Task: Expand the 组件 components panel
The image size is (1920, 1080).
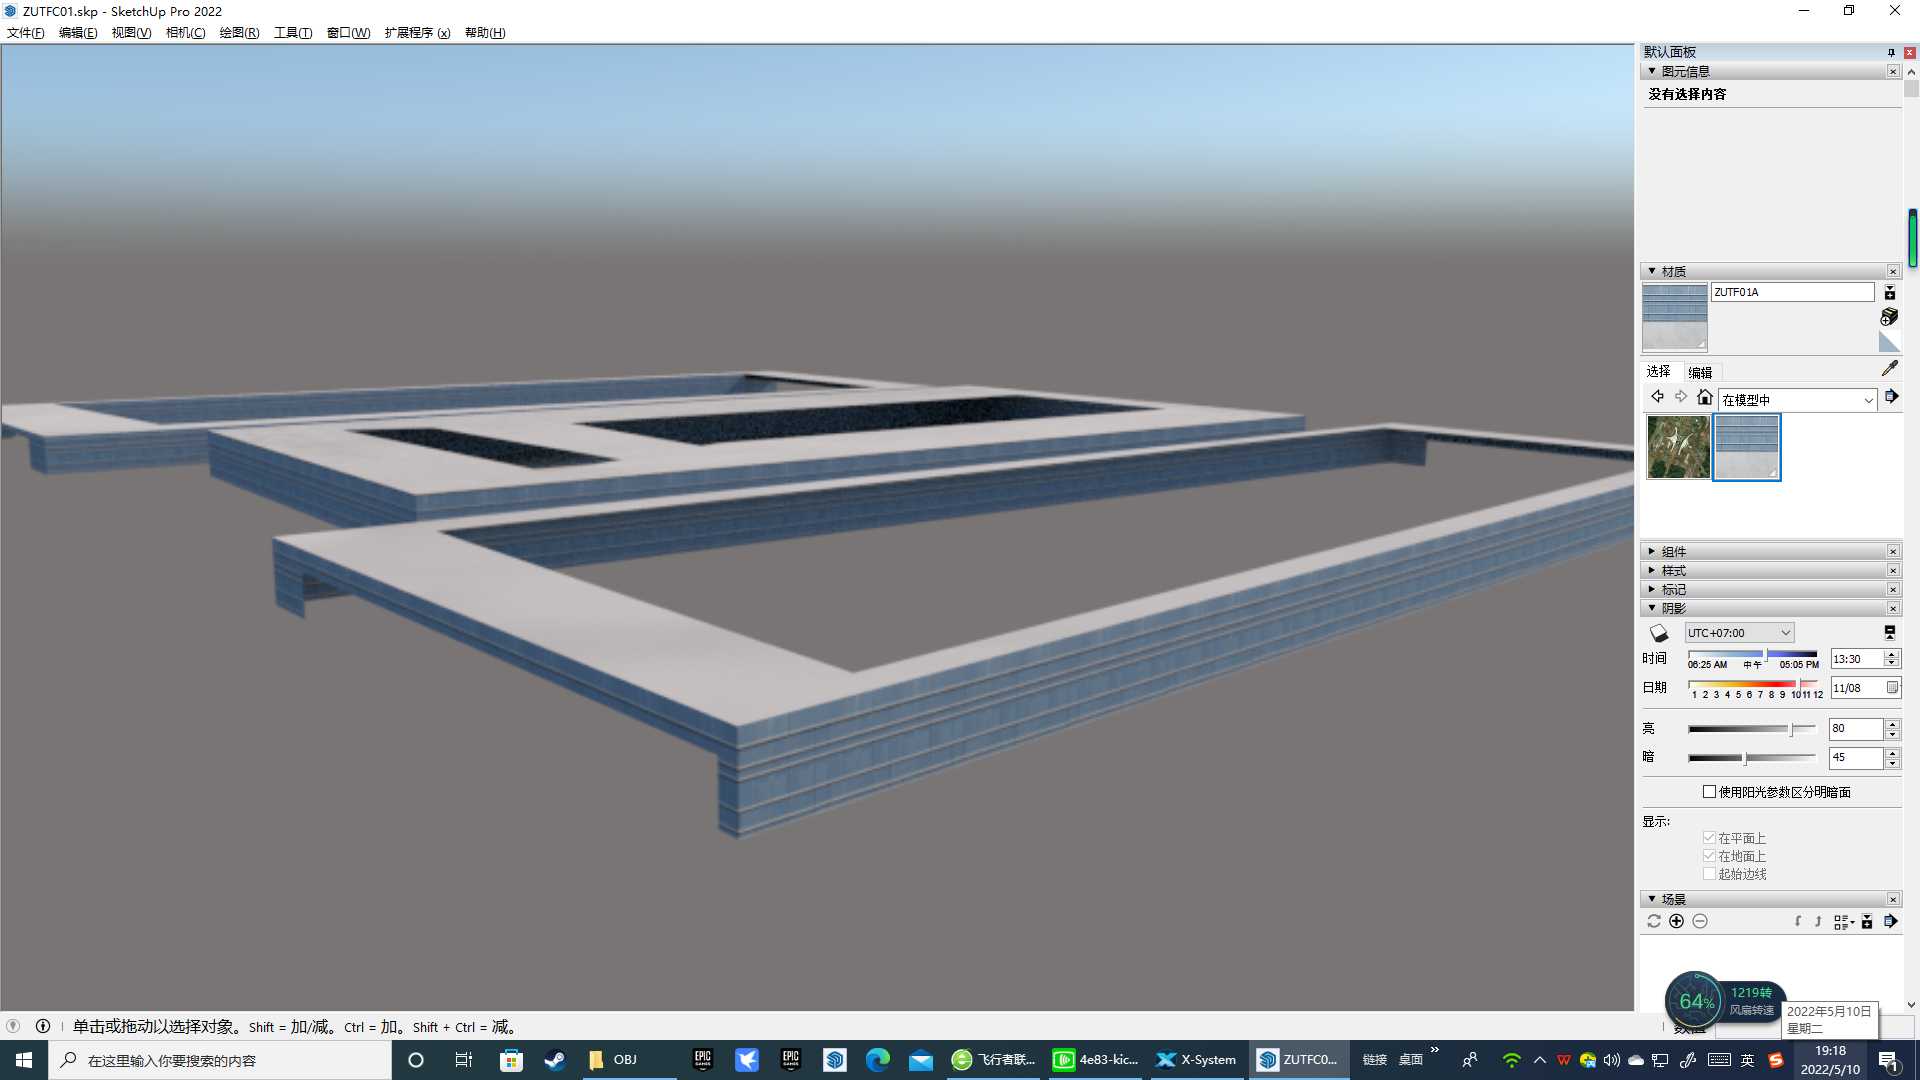Action: [1652, 551]
